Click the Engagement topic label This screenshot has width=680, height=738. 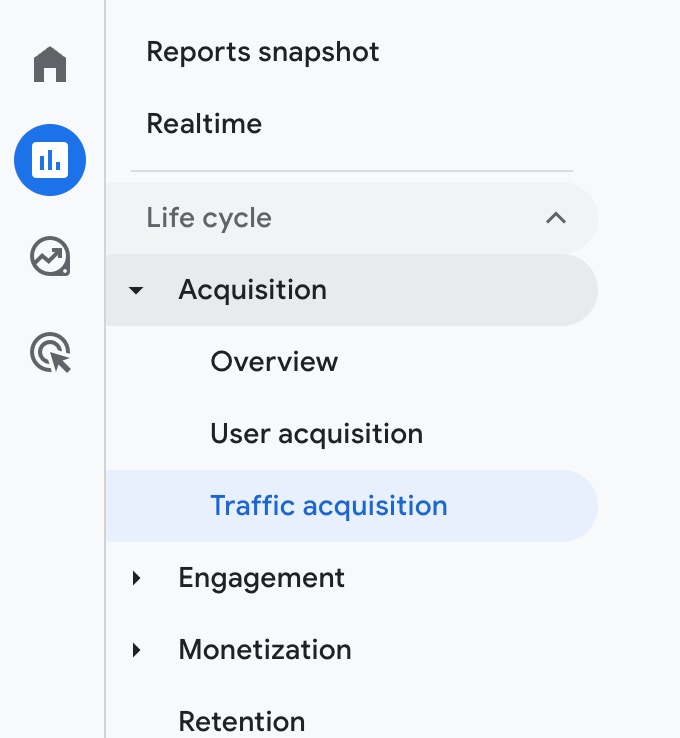[261, 578]
